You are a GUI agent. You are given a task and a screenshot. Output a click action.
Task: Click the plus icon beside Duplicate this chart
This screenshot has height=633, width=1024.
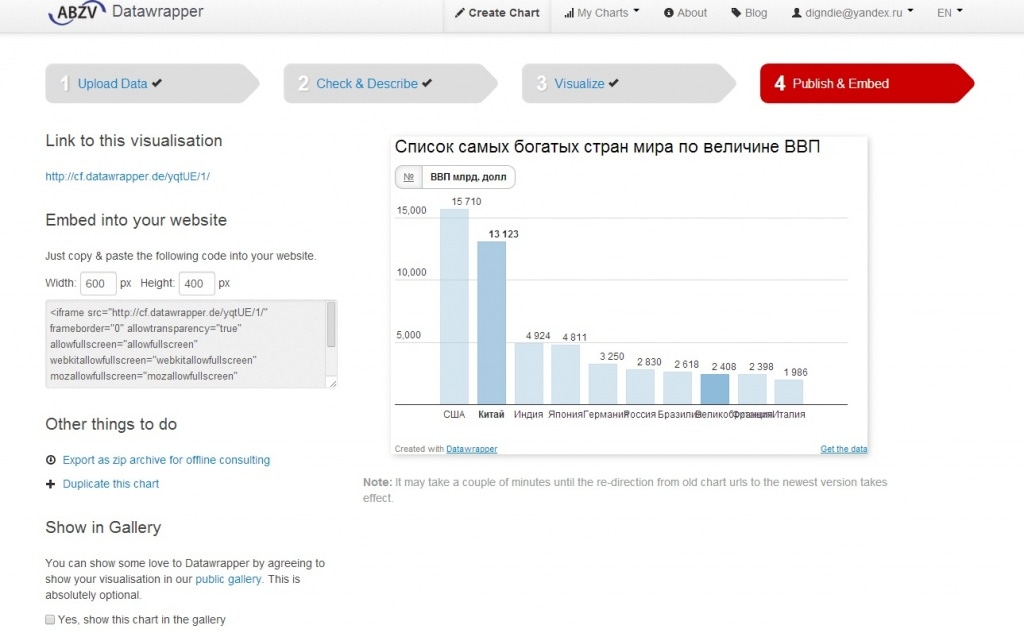50,484
